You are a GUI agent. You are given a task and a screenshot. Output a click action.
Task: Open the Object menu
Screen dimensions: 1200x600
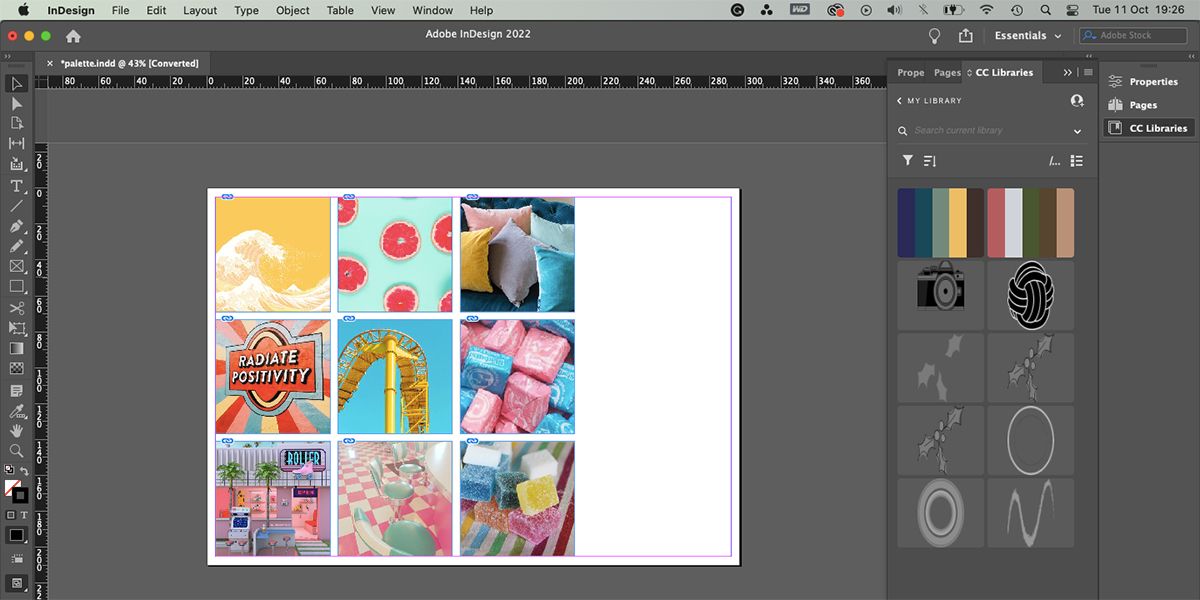pyautogui.click(x=292, y=10)
